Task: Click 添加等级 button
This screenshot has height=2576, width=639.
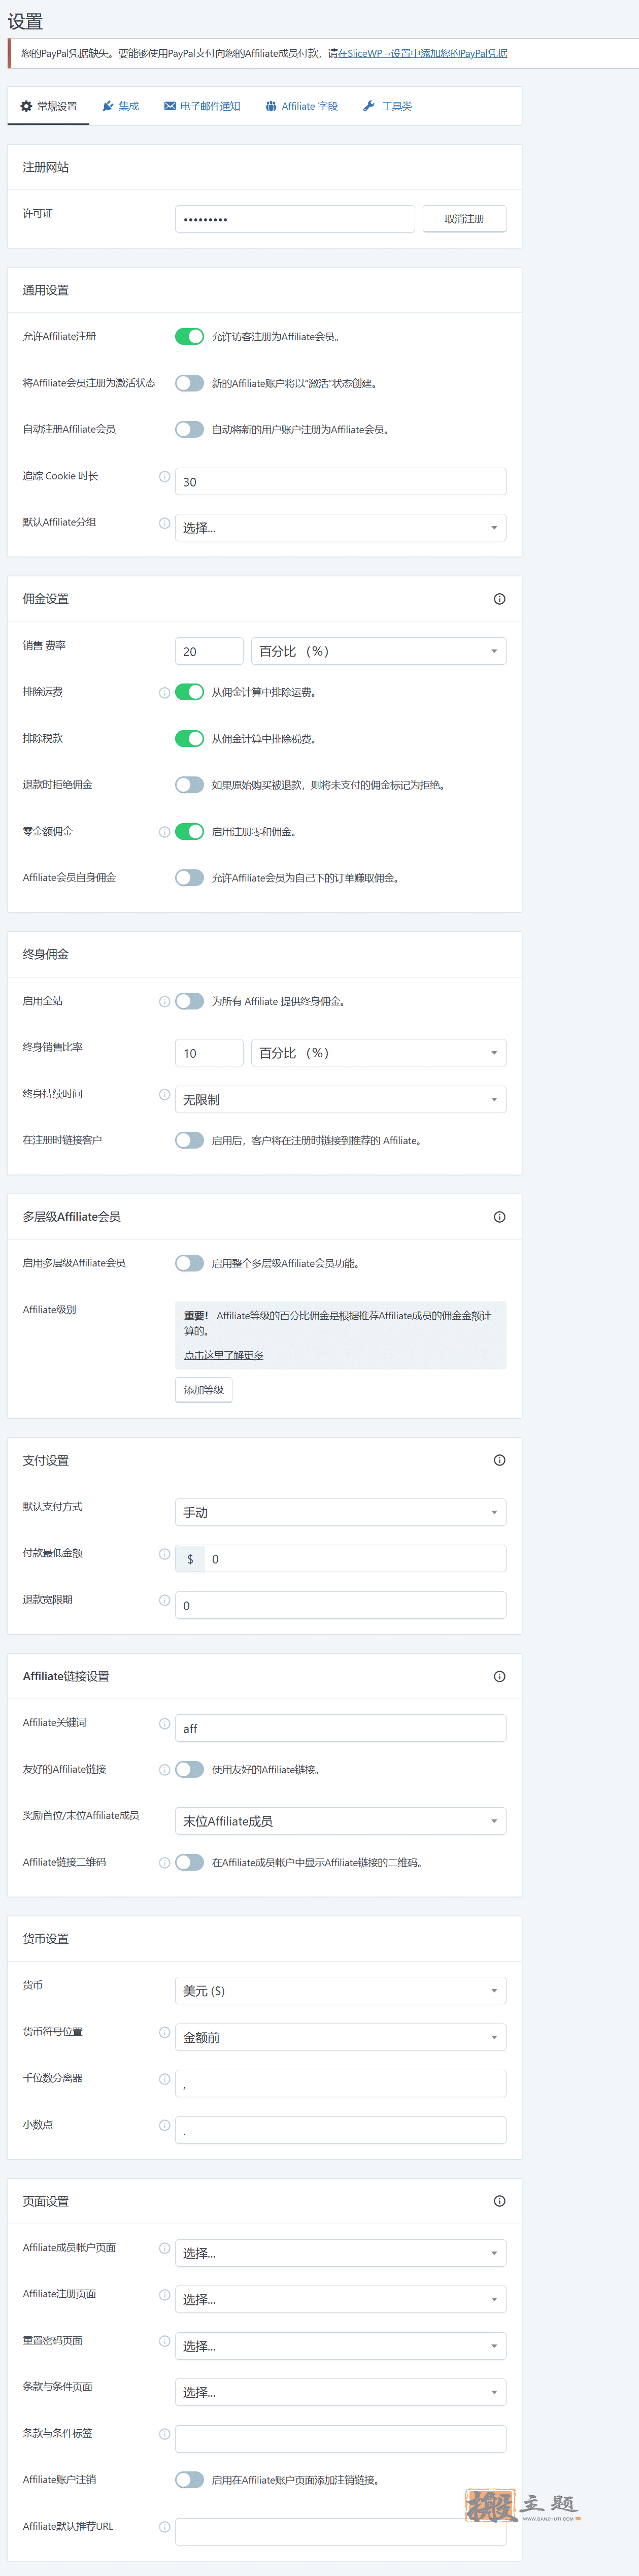Action: coord(204,1390)
